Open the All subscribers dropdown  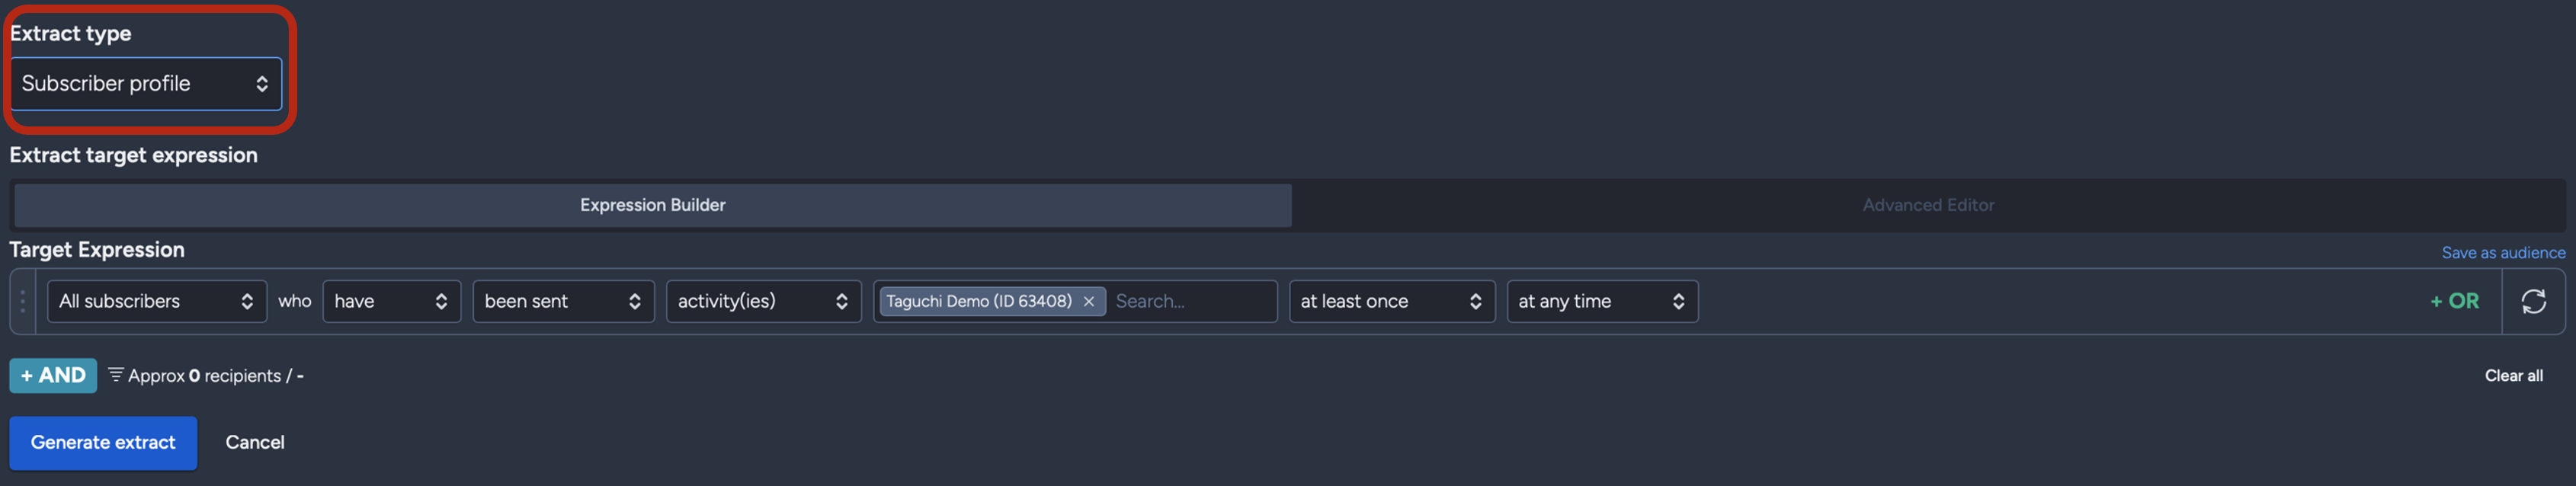(x=157, y=301)
